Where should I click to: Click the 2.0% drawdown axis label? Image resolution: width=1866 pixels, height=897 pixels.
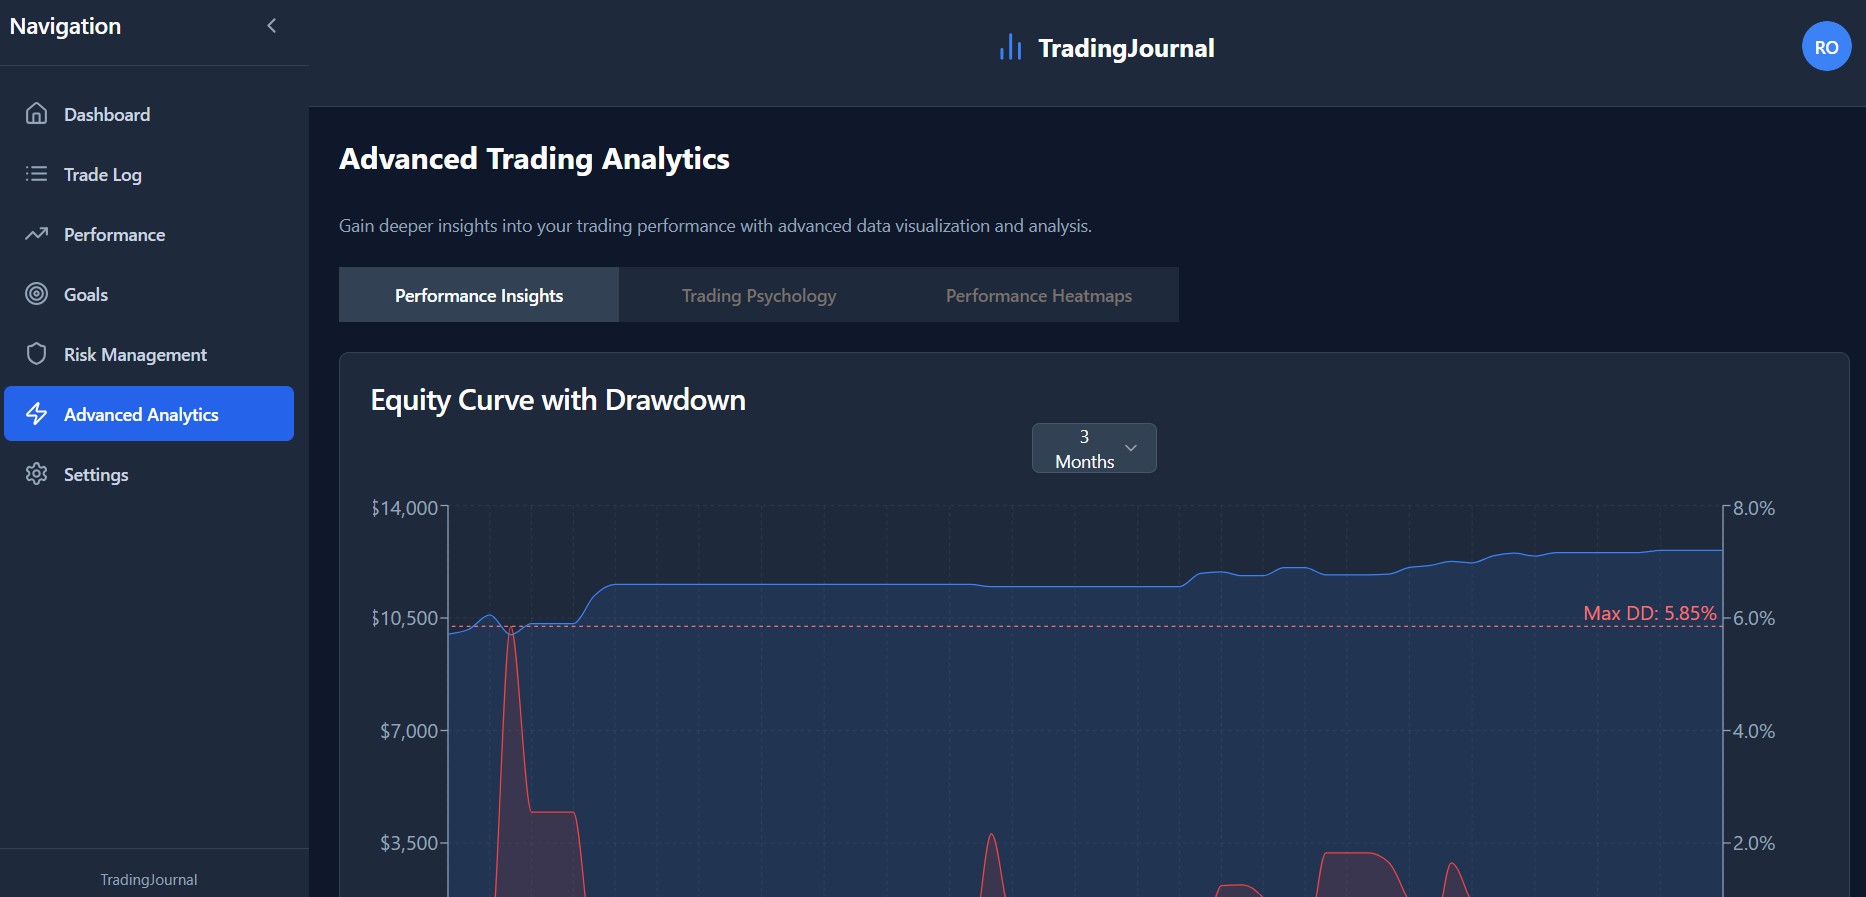tap(1754, 843)
